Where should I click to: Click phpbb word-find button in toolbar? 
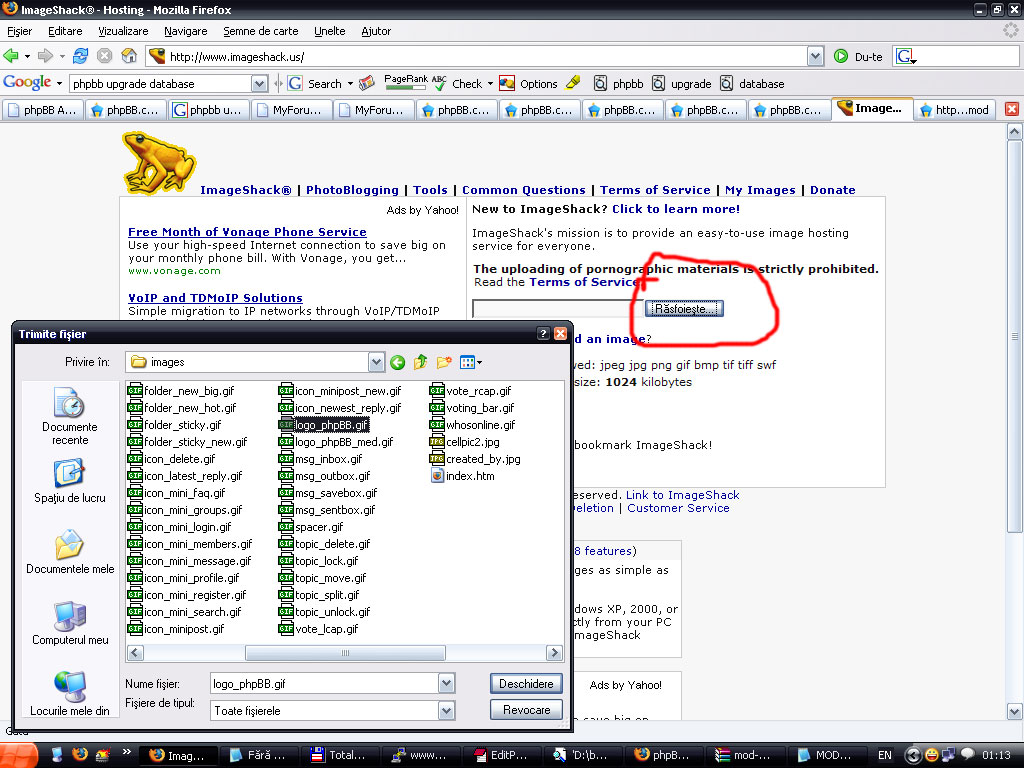(x=618, y=84)
